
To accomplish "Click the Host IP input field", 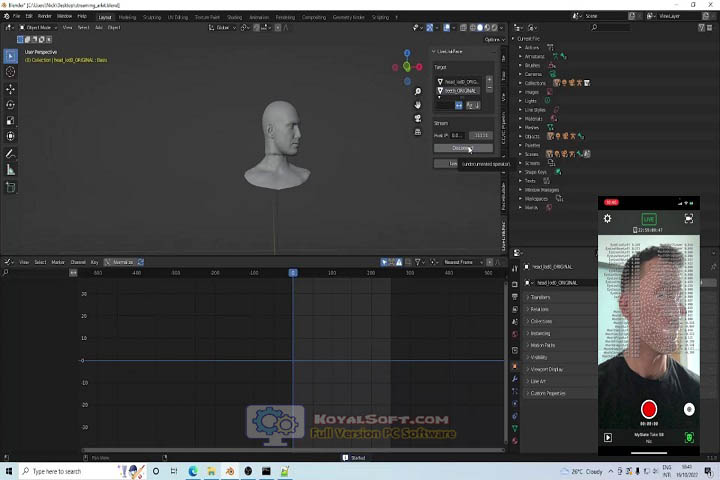I will coord(457,136).
